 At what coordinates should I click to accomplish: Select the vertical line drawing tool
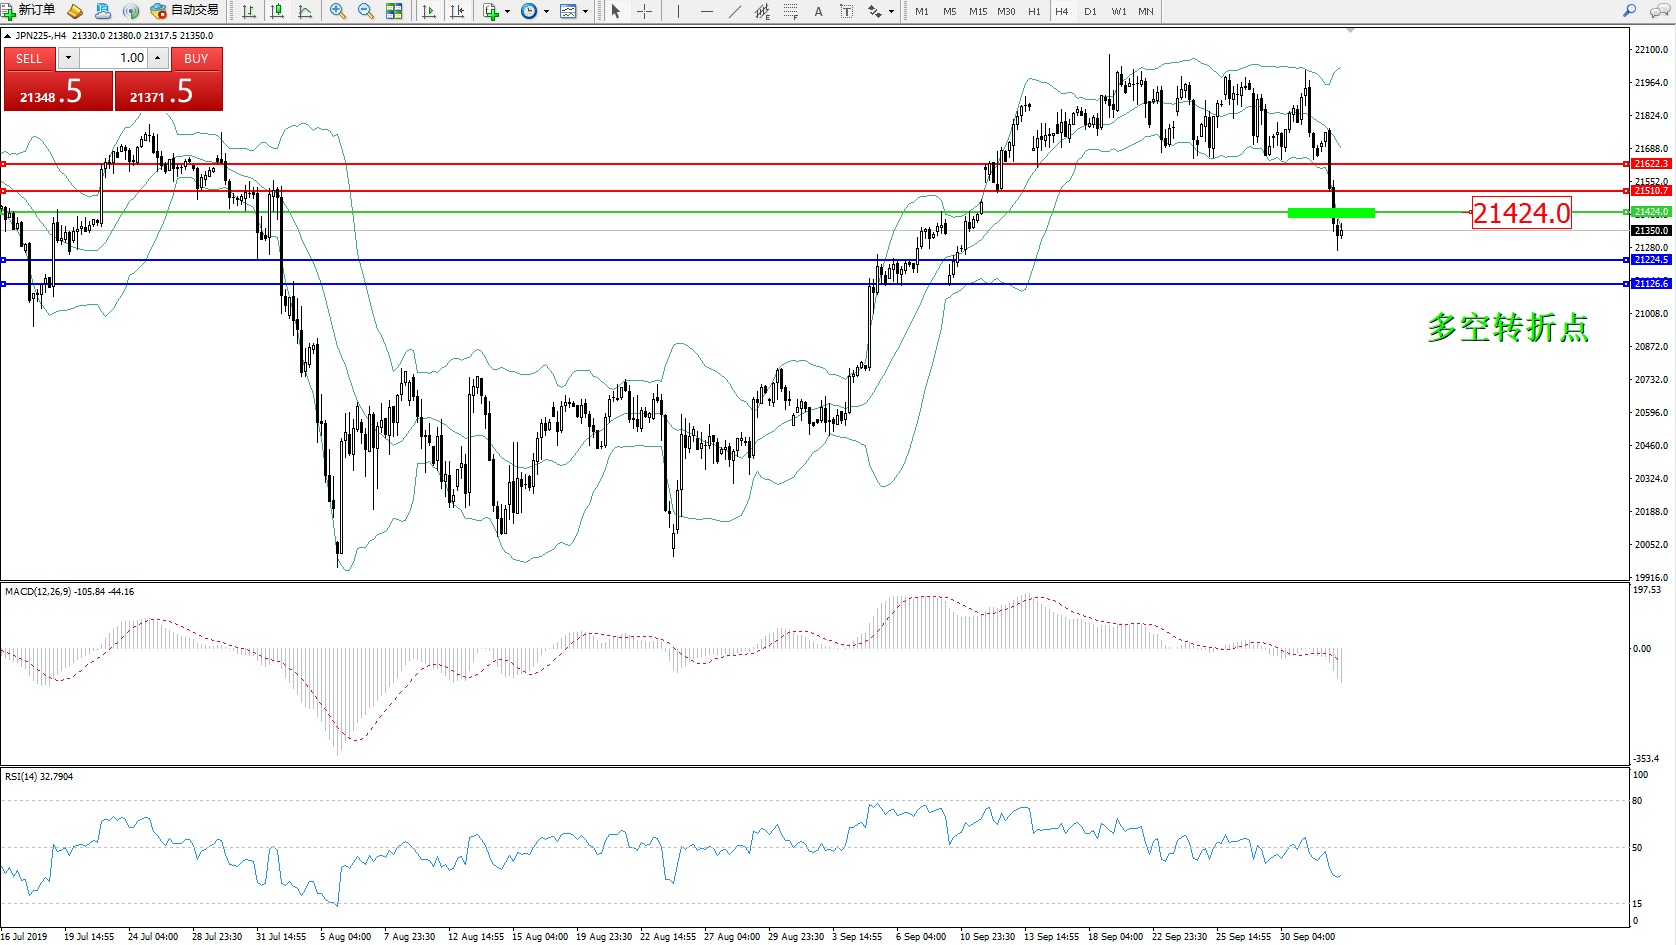click(678, 11)
